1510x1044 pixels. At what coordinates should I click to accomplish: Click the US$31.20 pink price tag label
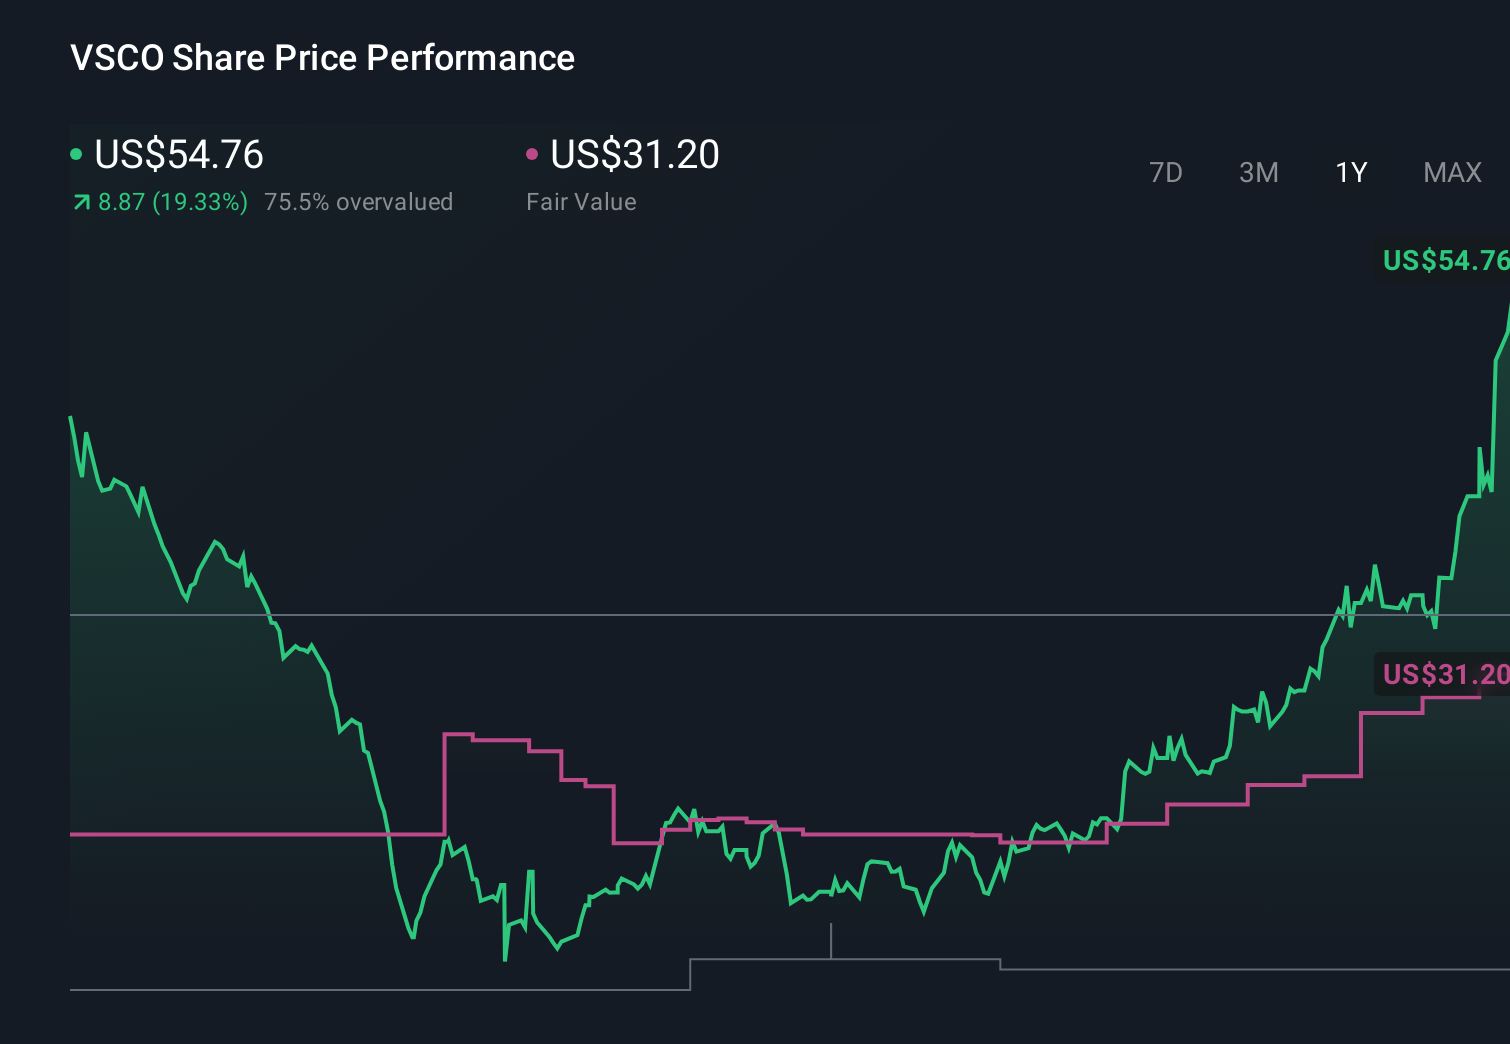coord(1444,675)
